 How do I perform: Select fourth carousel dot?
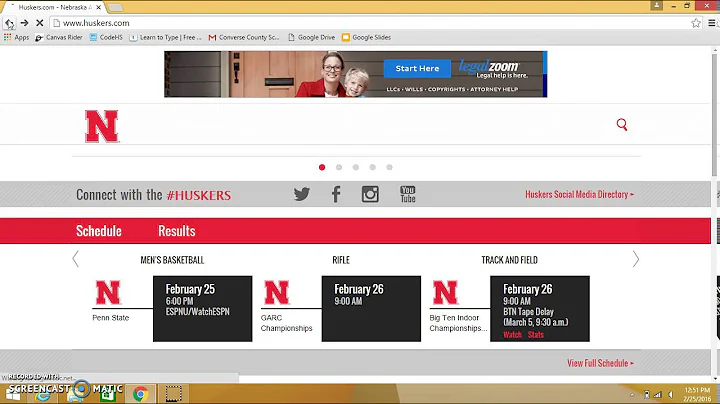click(x=372, y=167)
